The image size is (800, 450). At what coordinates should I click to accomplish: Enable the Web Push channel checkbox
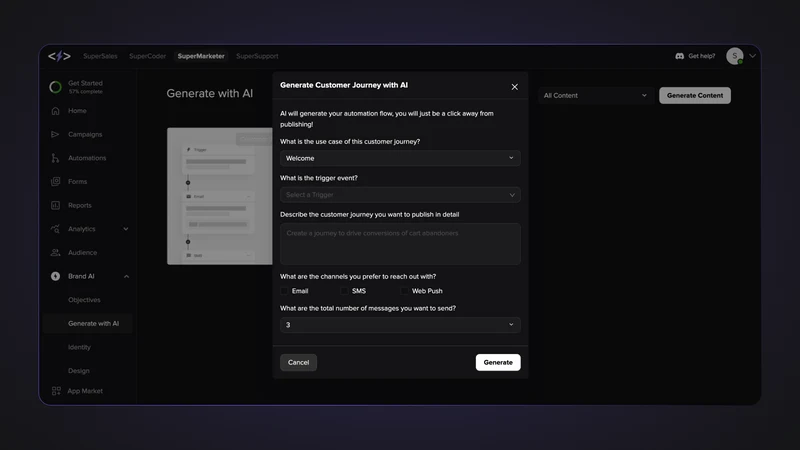click(x=405, y=291)
